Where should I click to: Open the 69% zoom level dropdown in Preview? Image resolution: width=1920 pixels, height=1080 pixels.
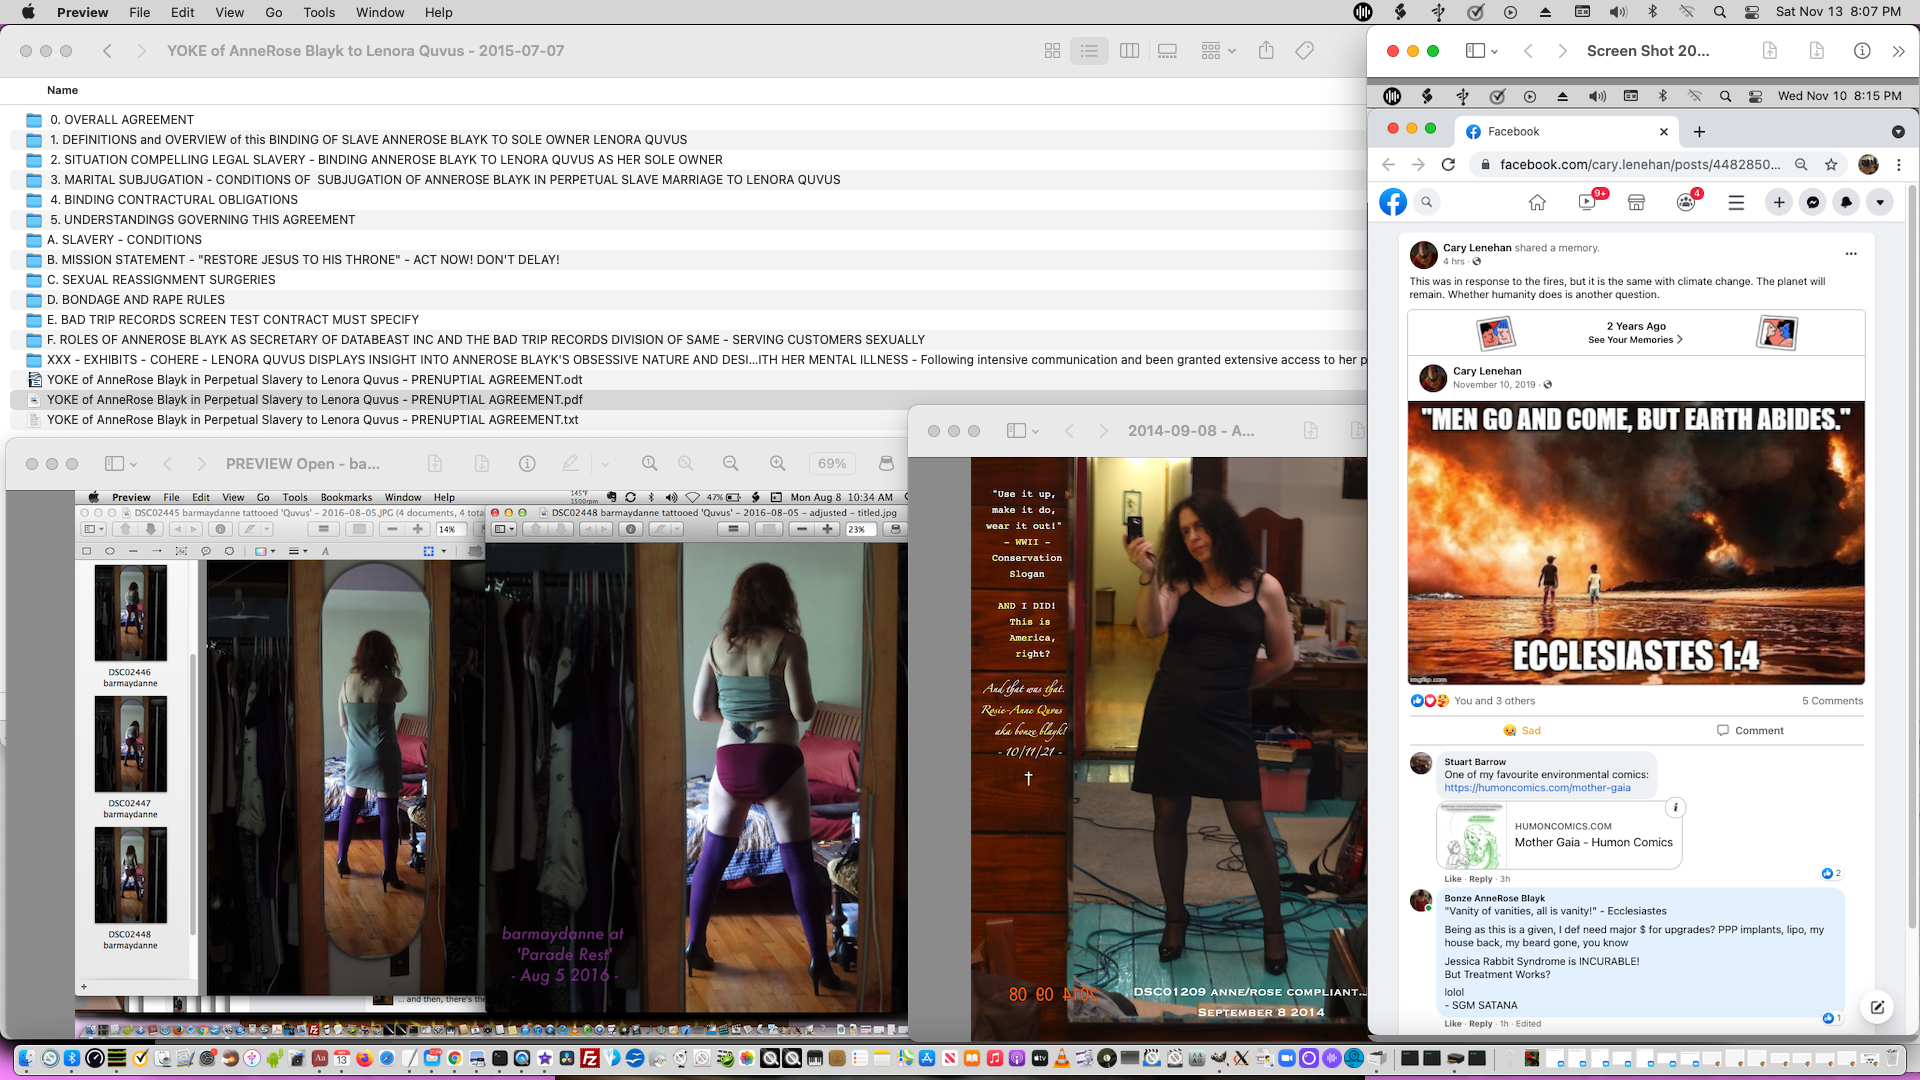pos(832,463)
